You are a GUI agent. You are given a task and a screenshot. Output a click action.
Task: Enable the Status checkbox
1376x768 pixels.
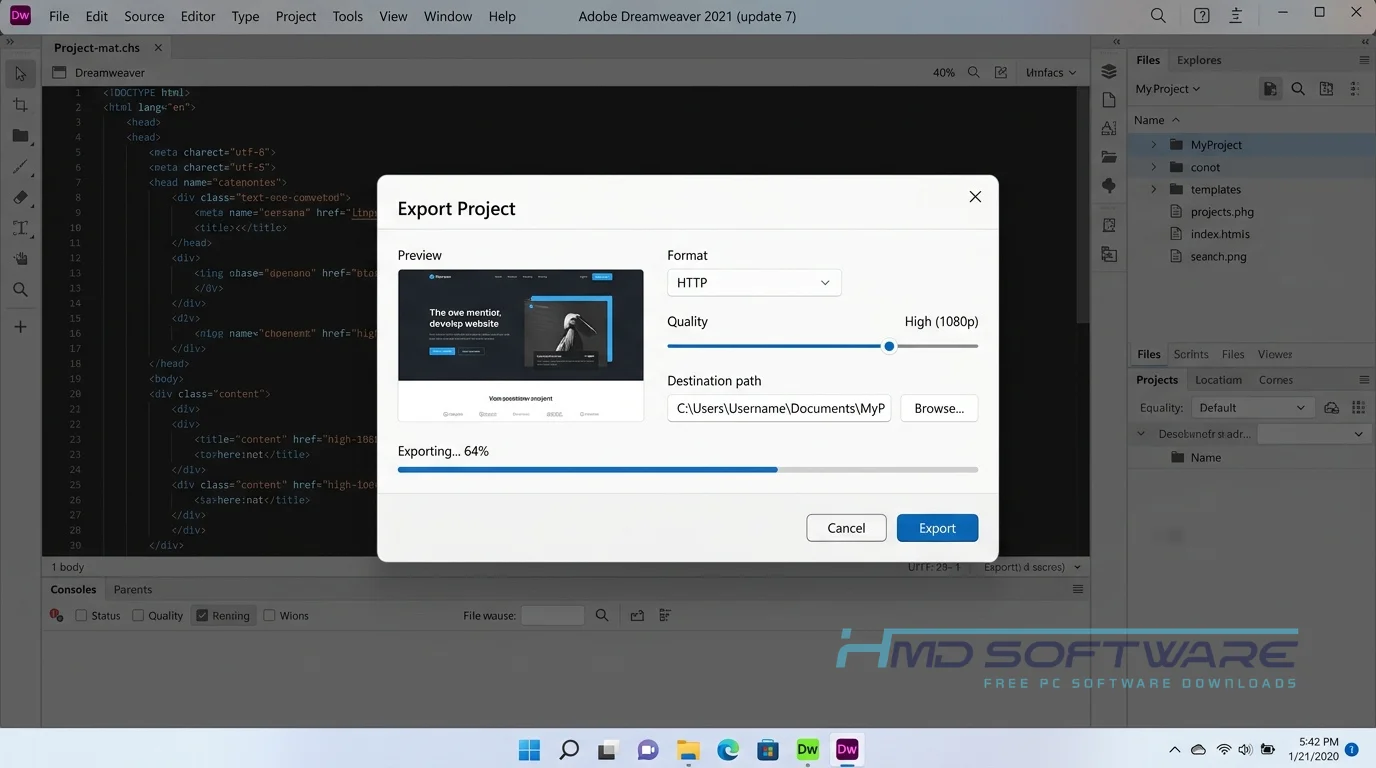click(82, 616)
